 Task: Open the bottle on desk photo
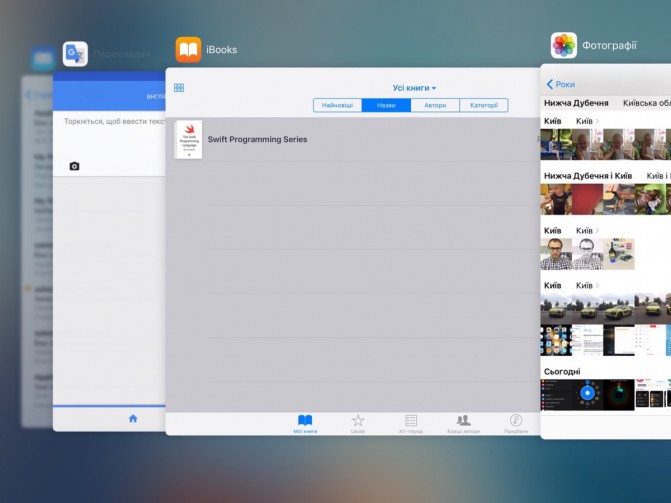[618, 254]
